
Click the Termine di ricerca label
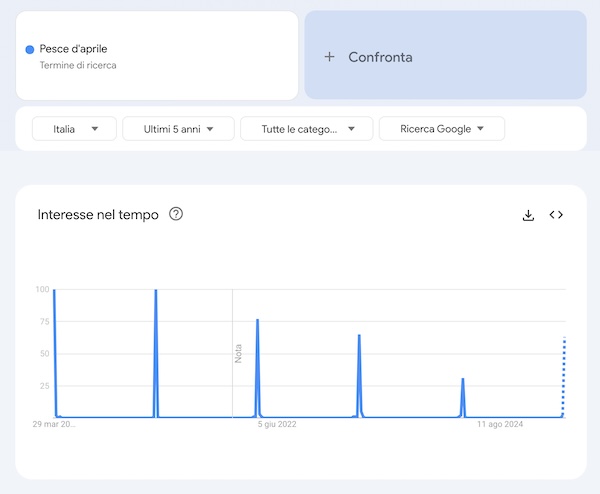click(x=78, y=66)
